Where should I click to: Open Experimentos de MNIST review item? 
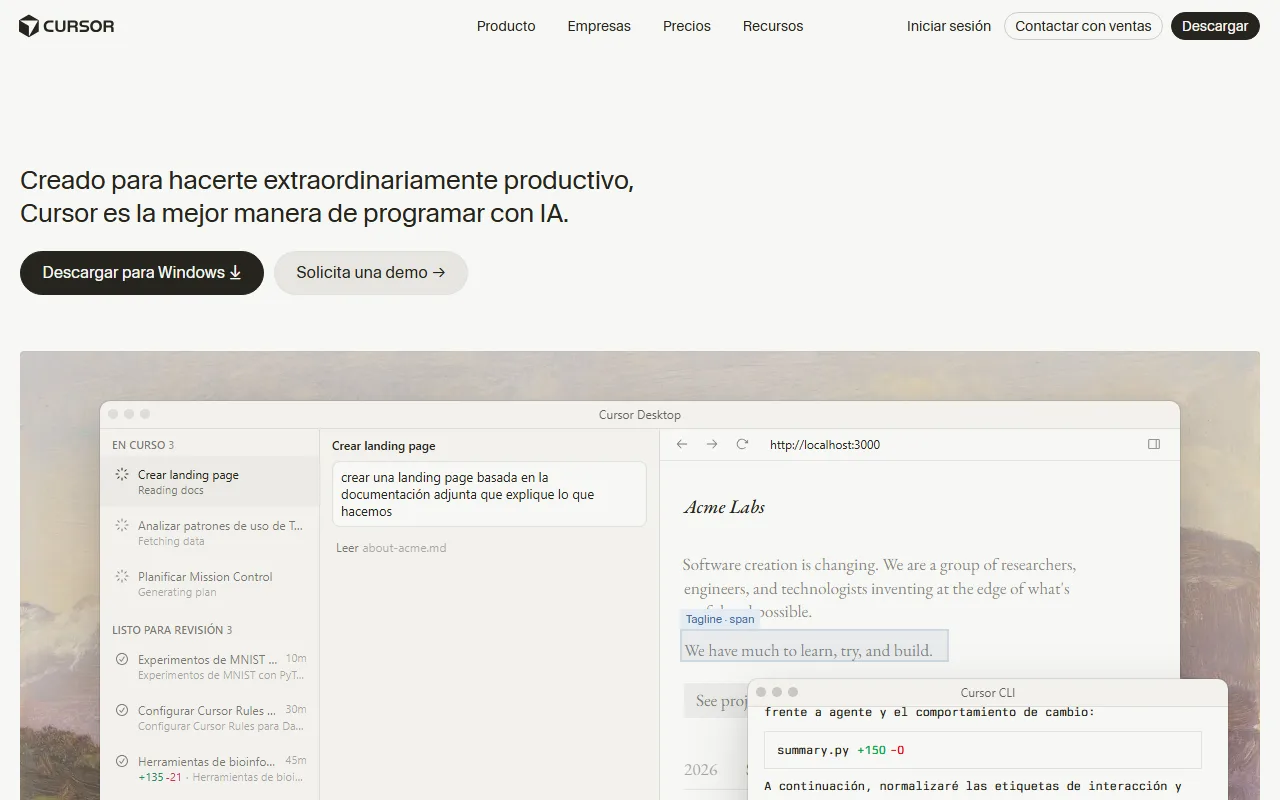pos(210,667)
